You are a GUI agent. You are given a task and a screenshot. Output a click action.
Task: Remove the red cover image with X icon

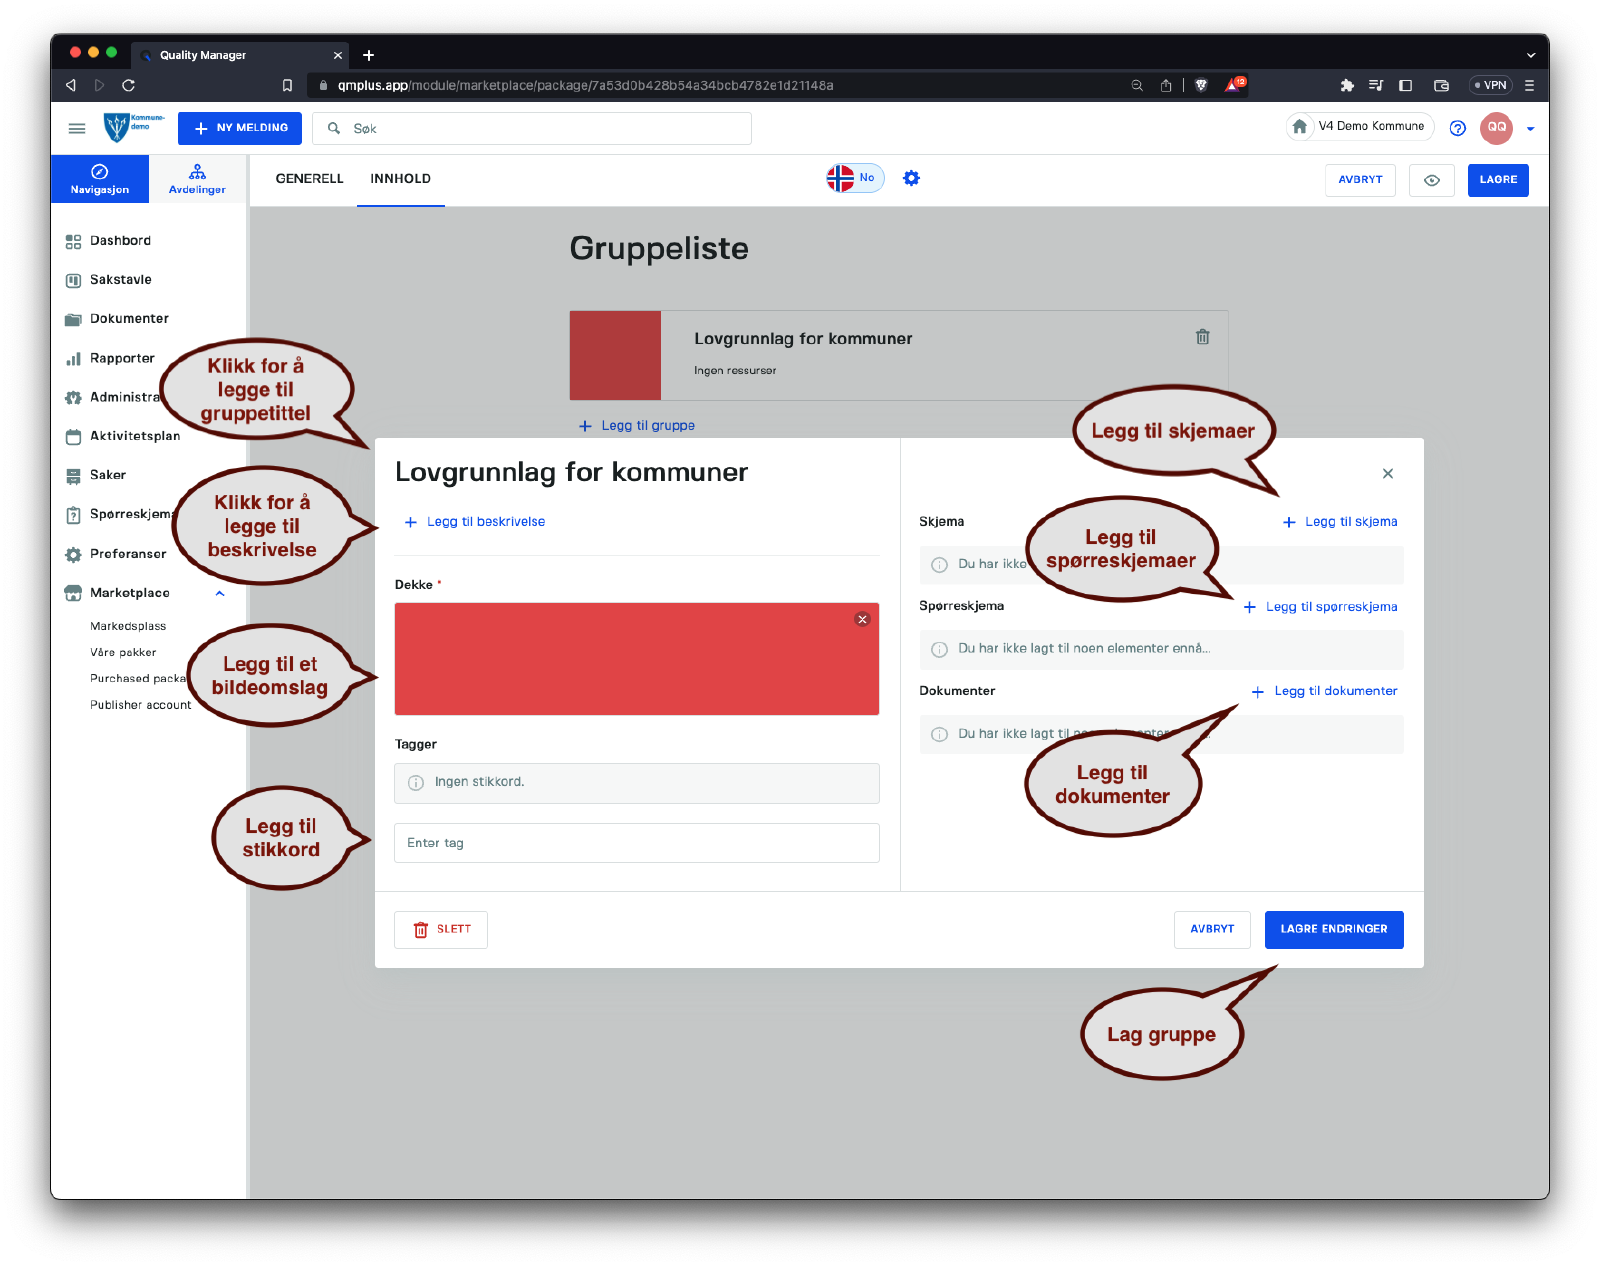pyautogui.click(x=862, y=619)
